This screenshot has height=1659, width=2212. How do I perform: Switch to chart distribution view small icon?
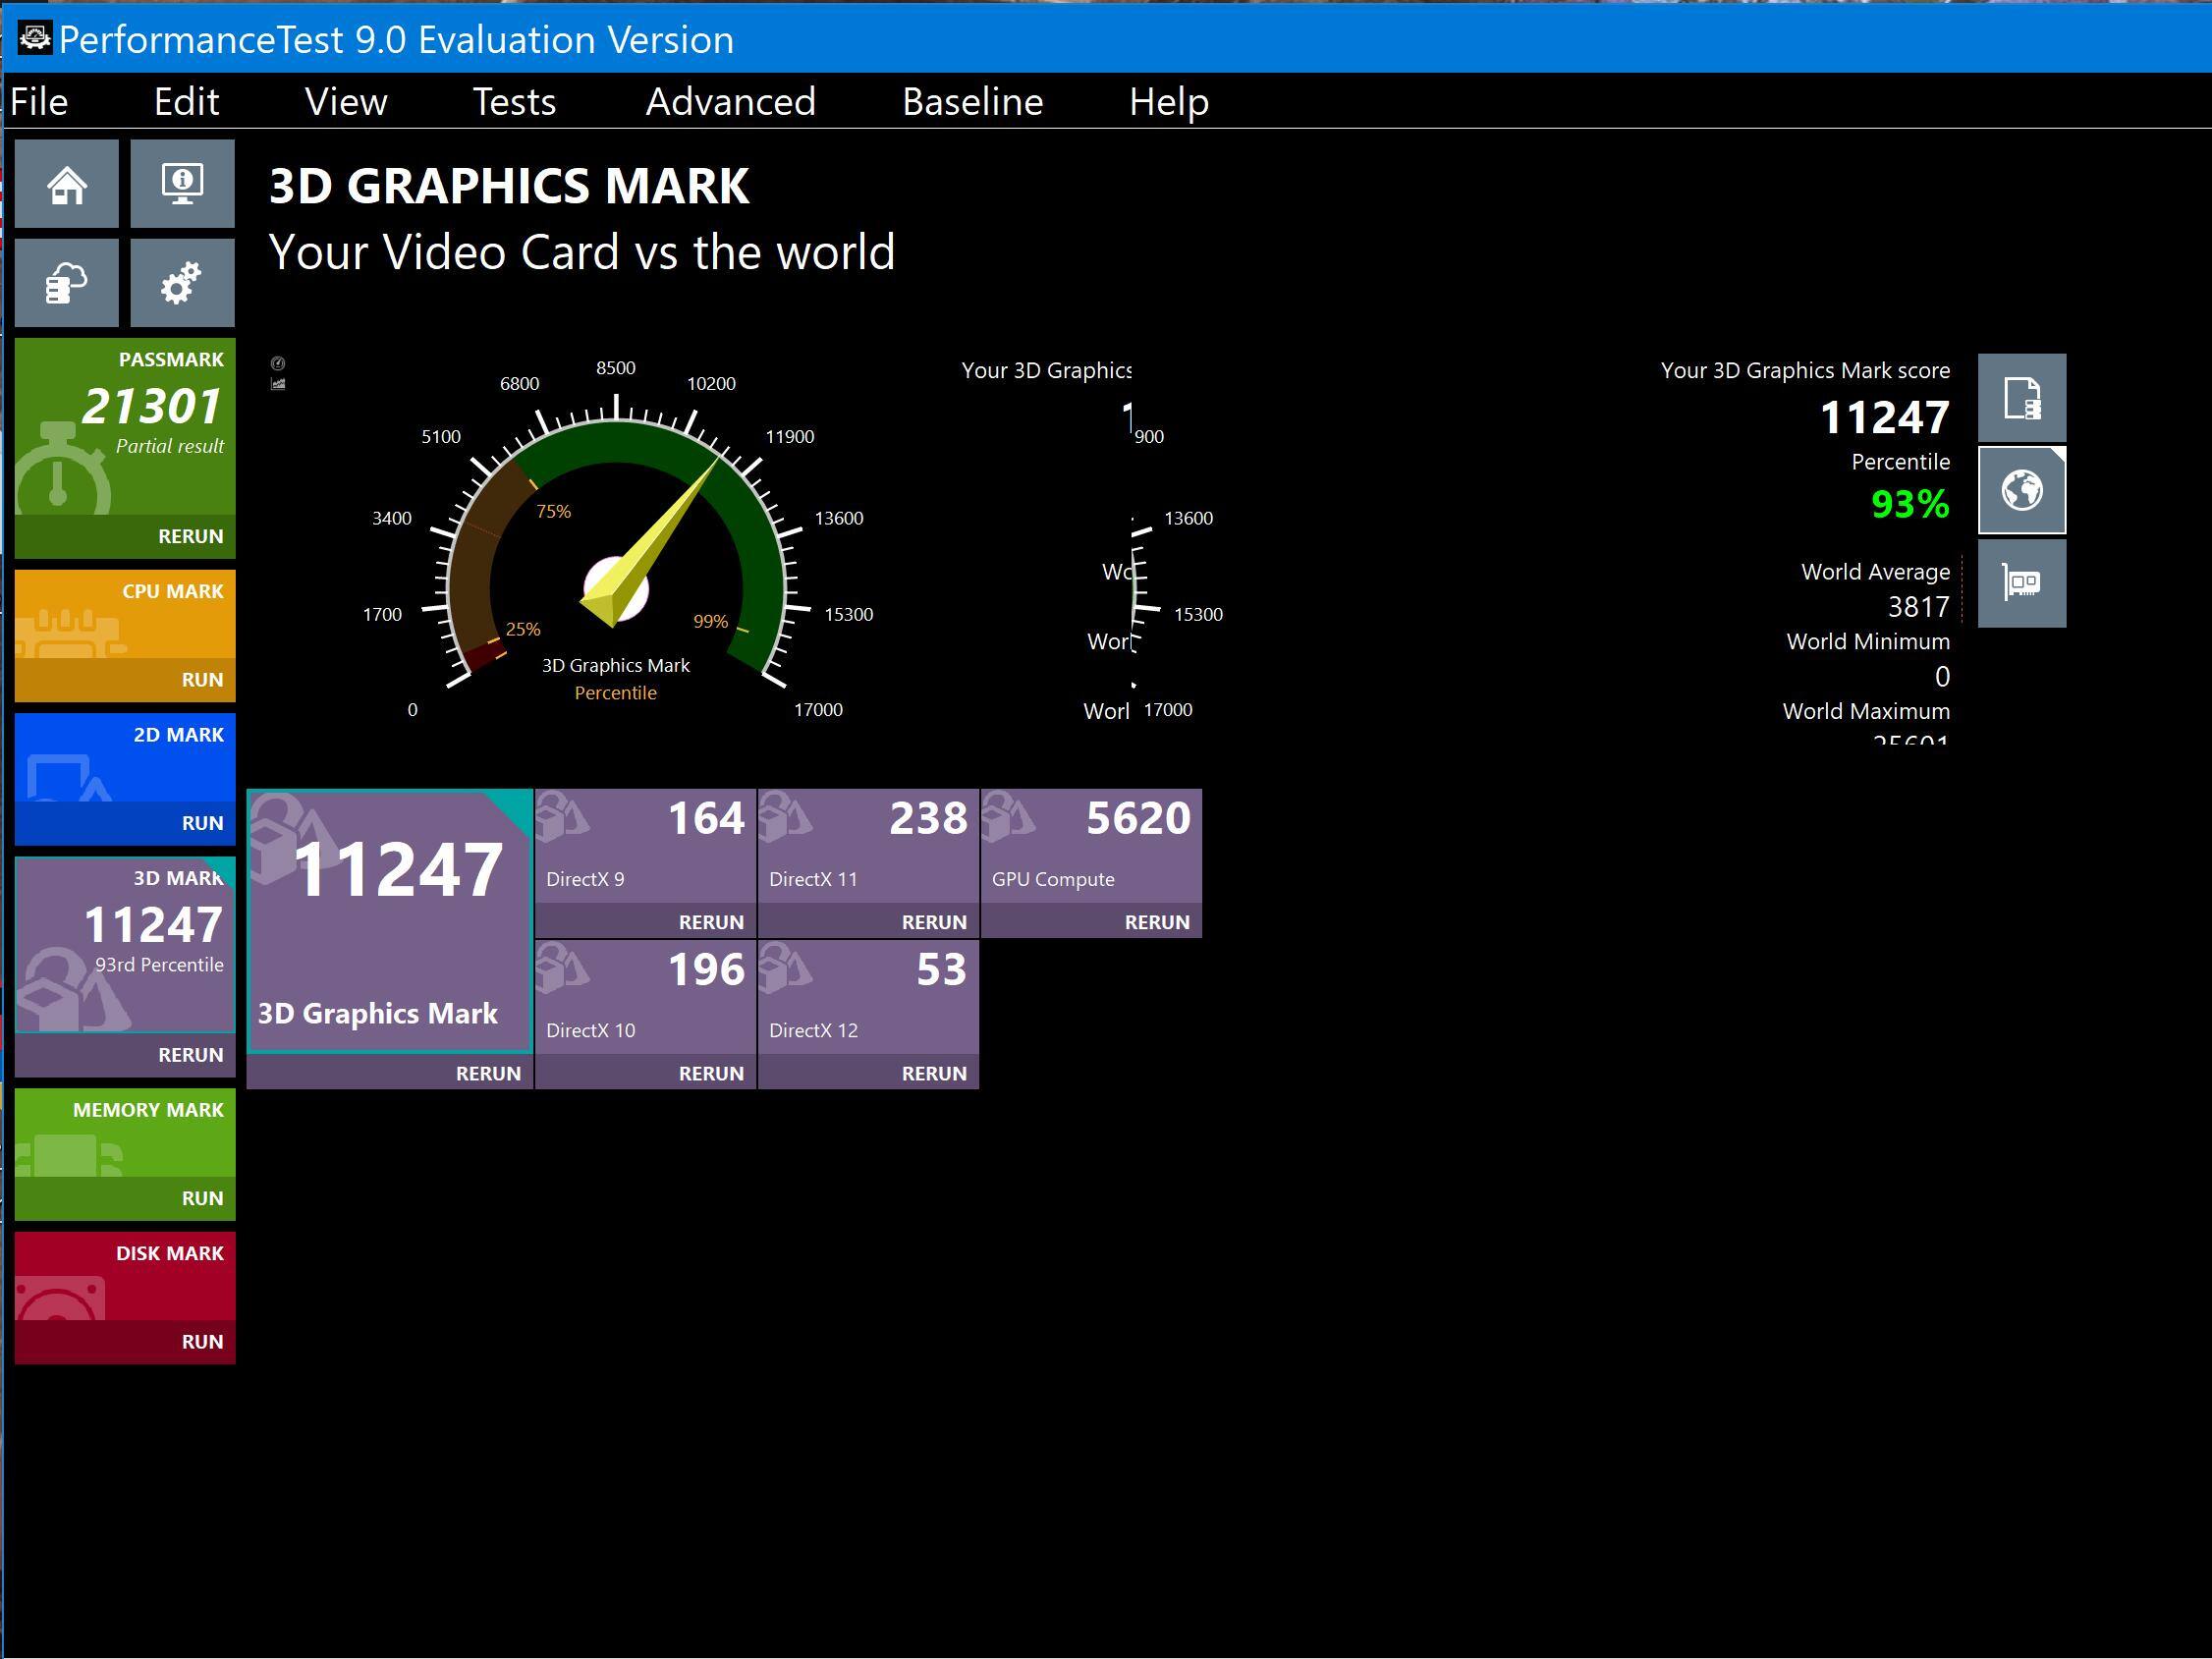point(278,384)
